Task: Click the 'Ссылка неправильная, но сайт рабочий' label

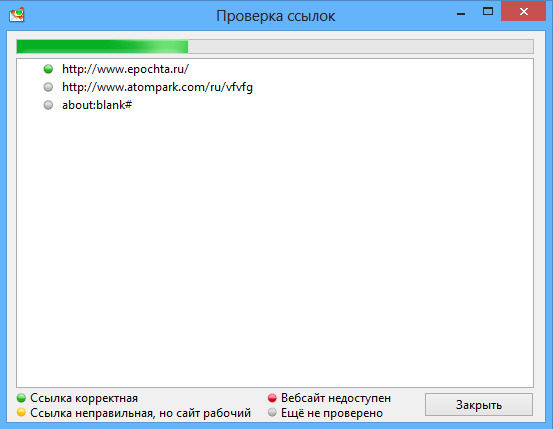Action: pyautogui.click(x=140, y=413)
